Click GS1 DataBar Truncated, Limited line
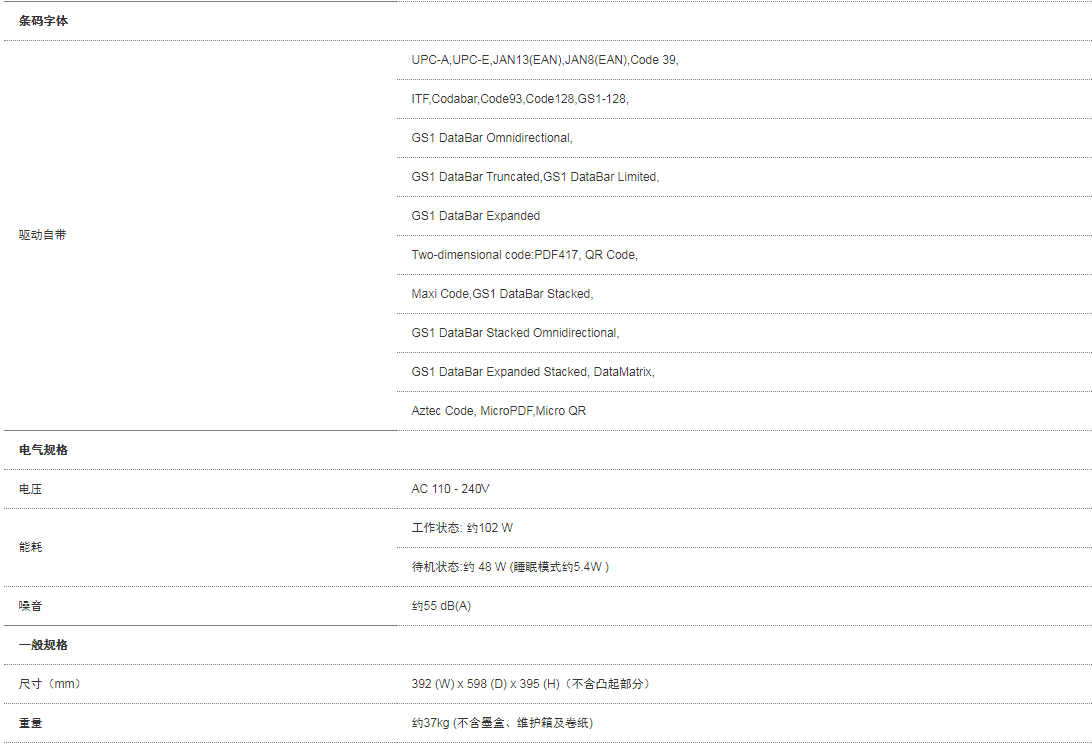Screen dimensions: 1092x745 pyautogui.click(x=535, y=177)
